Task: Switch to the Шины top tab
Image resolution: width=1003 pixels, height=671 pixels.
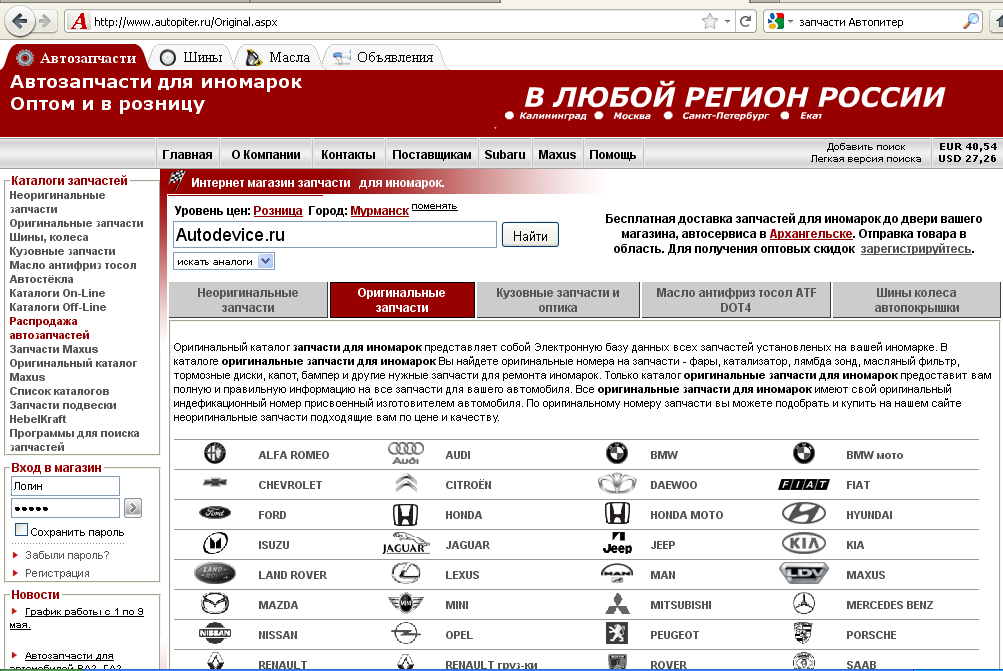Action: pos(191,58)
